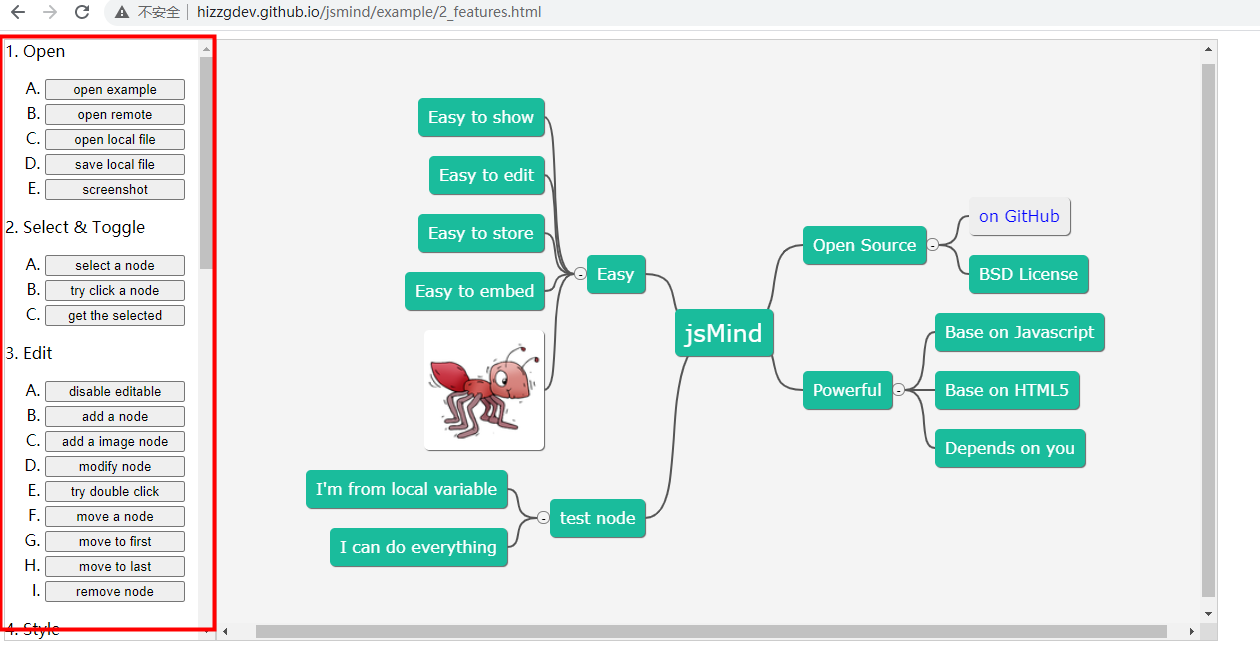Select the ant image node
This screenshot has height=661, width=1260.
[x=484, y=390]
